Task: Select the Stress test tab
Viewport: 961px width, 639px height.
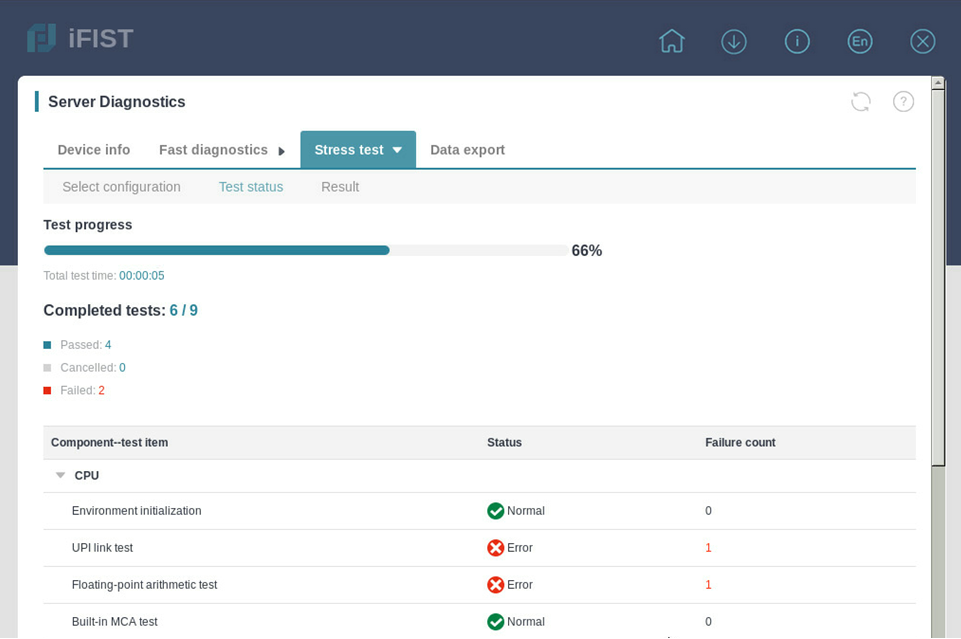Action: click(x=358, y=149)
